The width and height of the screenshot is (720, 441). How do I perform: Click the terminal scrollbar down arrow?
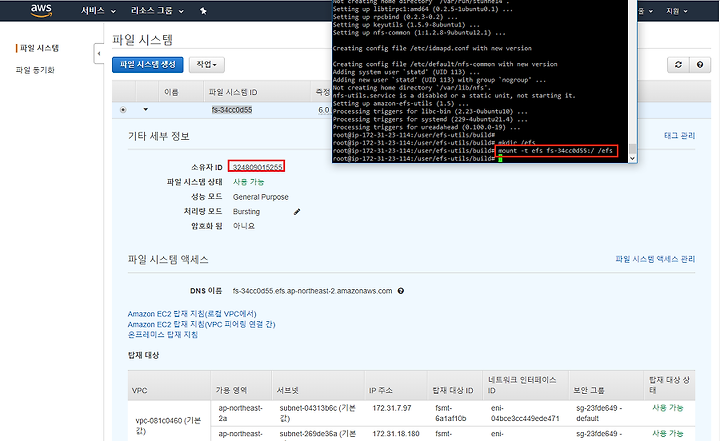632,158
